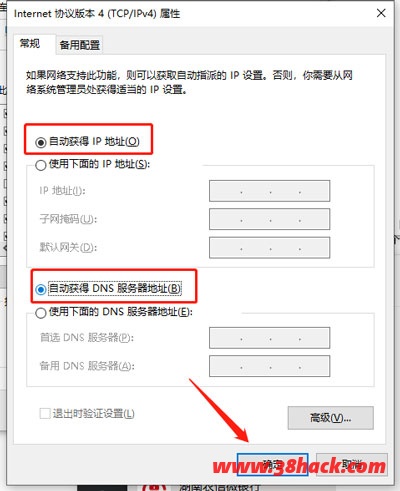Select 使用下面的 DNS 服务器地址 option
Viewport: 400px width, 491px height.
click(41, 313)
